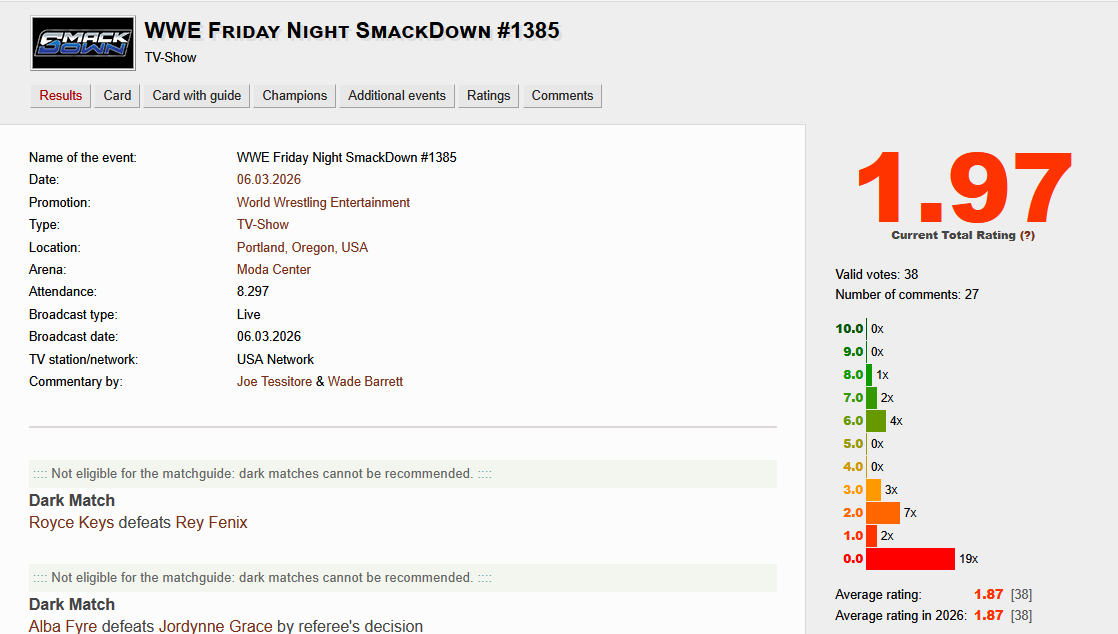
Task: Click the 10.0 rating label
Action: click(848, 329)
